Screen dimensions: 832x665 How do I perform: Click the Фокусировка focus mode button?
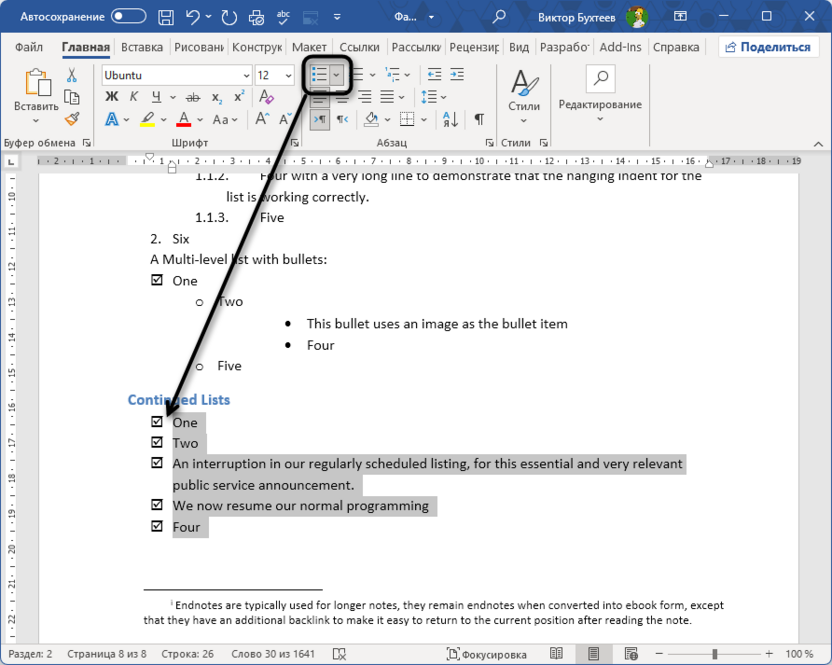pyautogui.click(x=487, y=654)
